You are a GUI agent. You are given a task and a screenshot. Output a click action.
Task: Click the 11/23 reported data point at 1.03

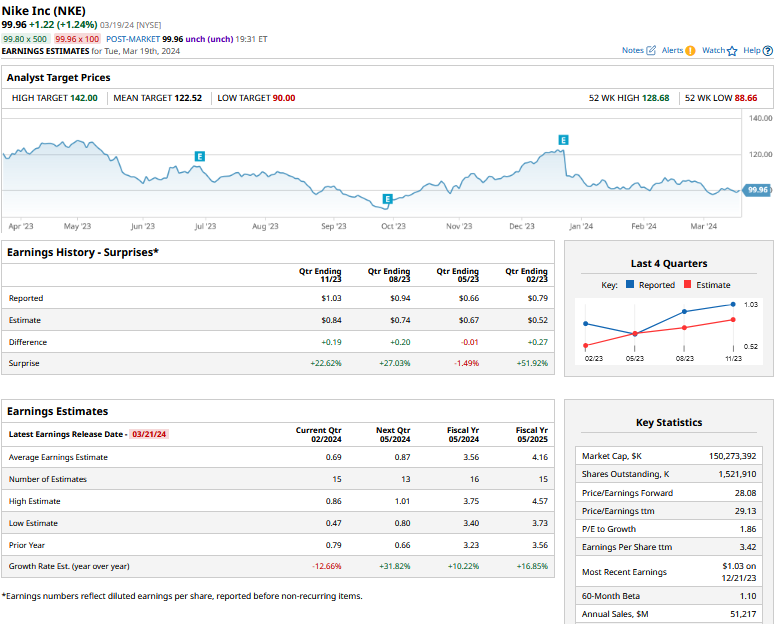coord(734,304)
